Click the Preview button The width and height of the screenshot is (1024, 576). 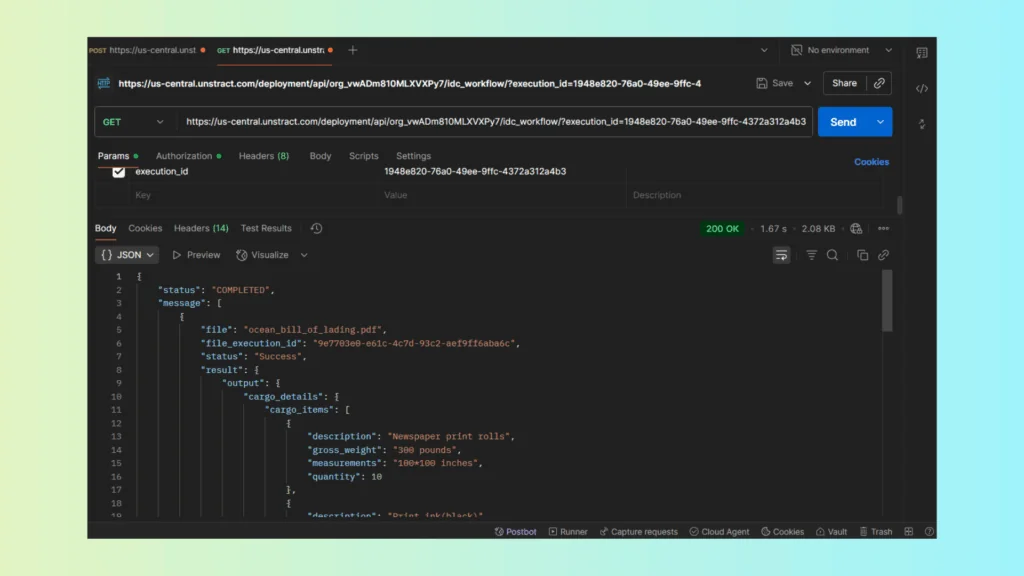coord(196,255)
